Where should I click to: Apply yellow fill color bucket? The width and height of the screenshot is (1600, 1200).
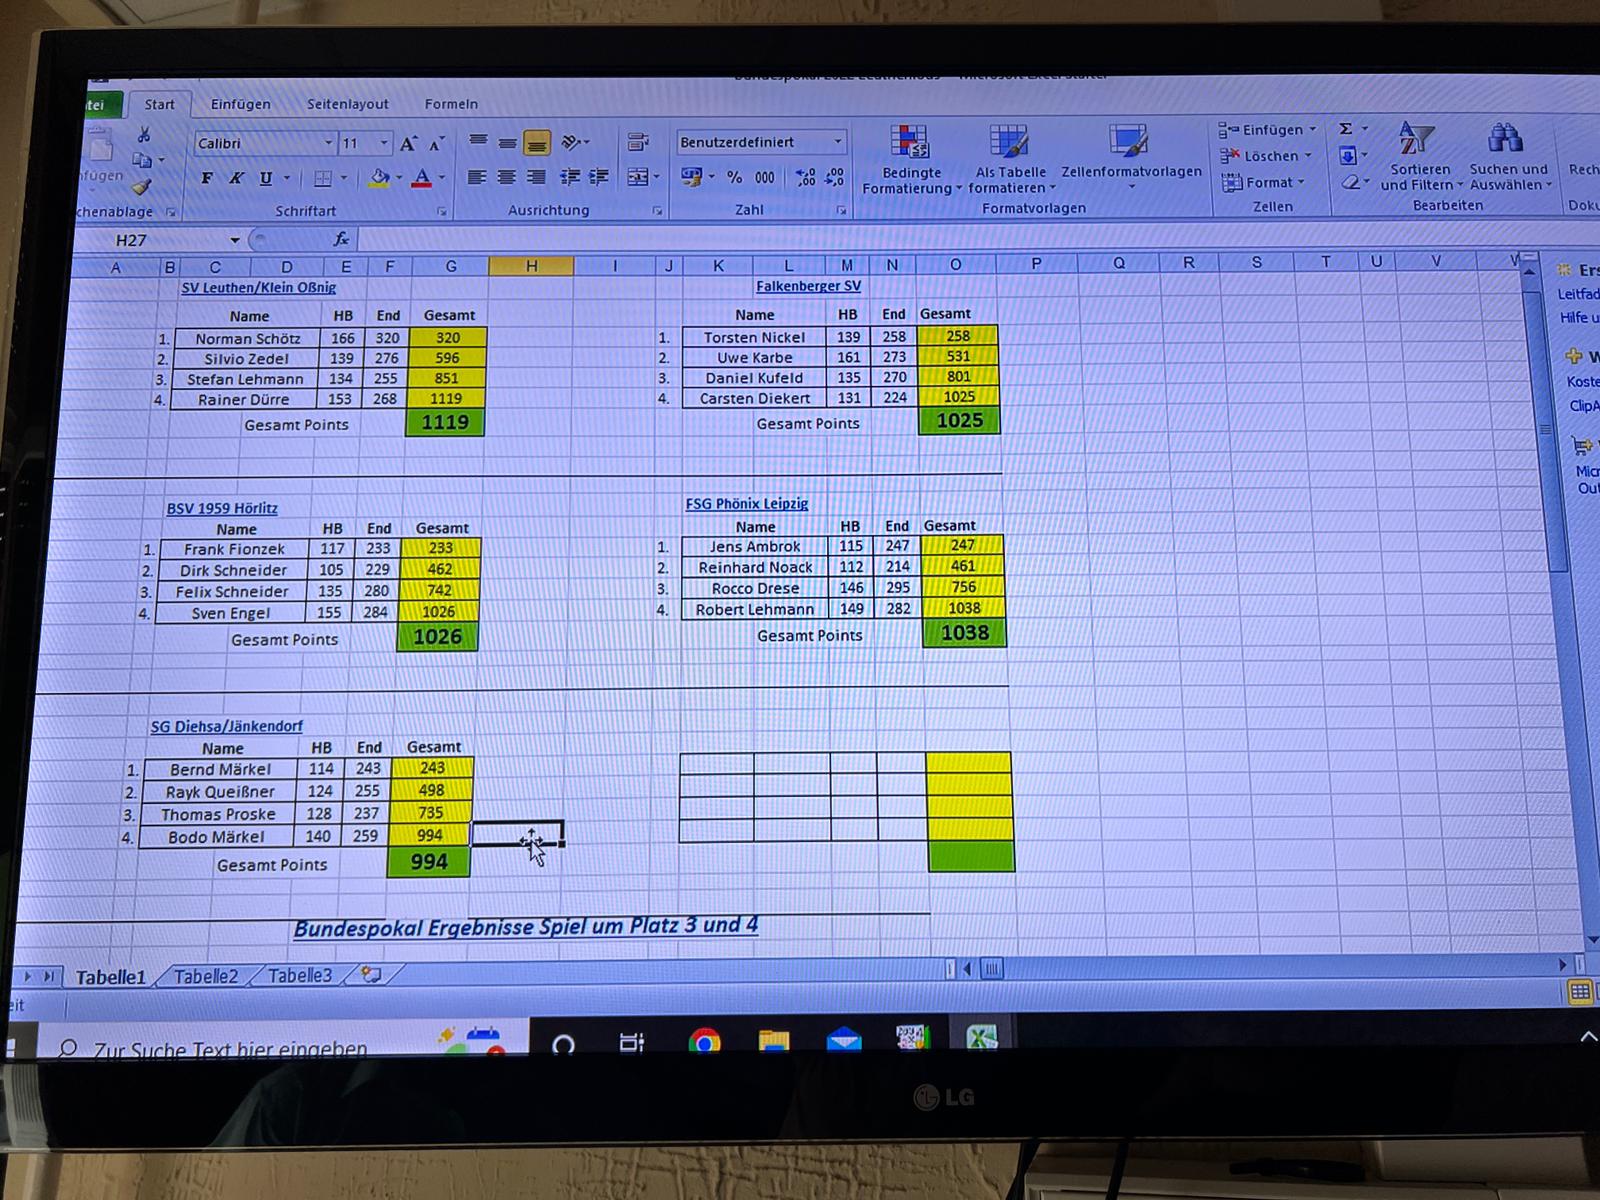click(x=379, y=178)
